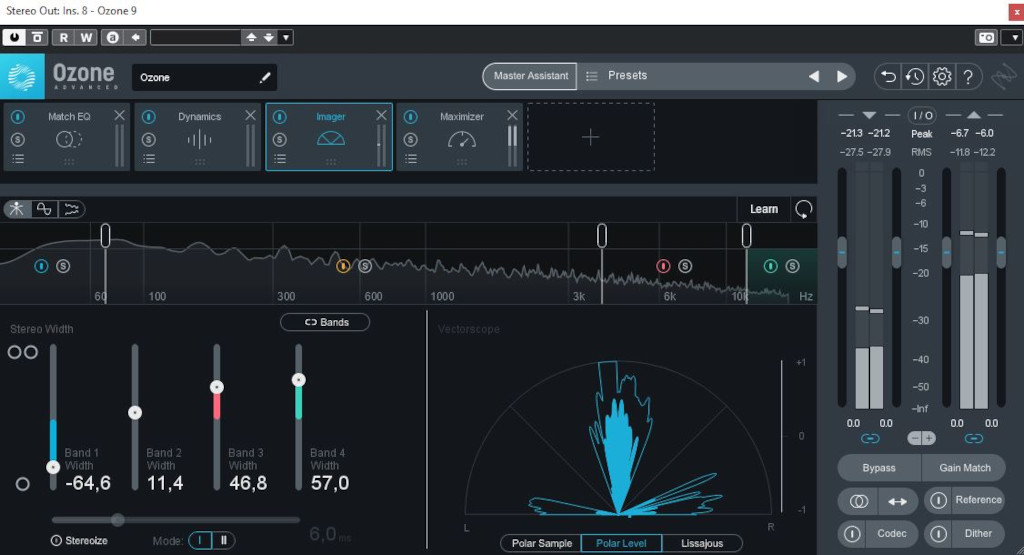
Task: Select first spectrum view icon
Action: coord(16,209)
